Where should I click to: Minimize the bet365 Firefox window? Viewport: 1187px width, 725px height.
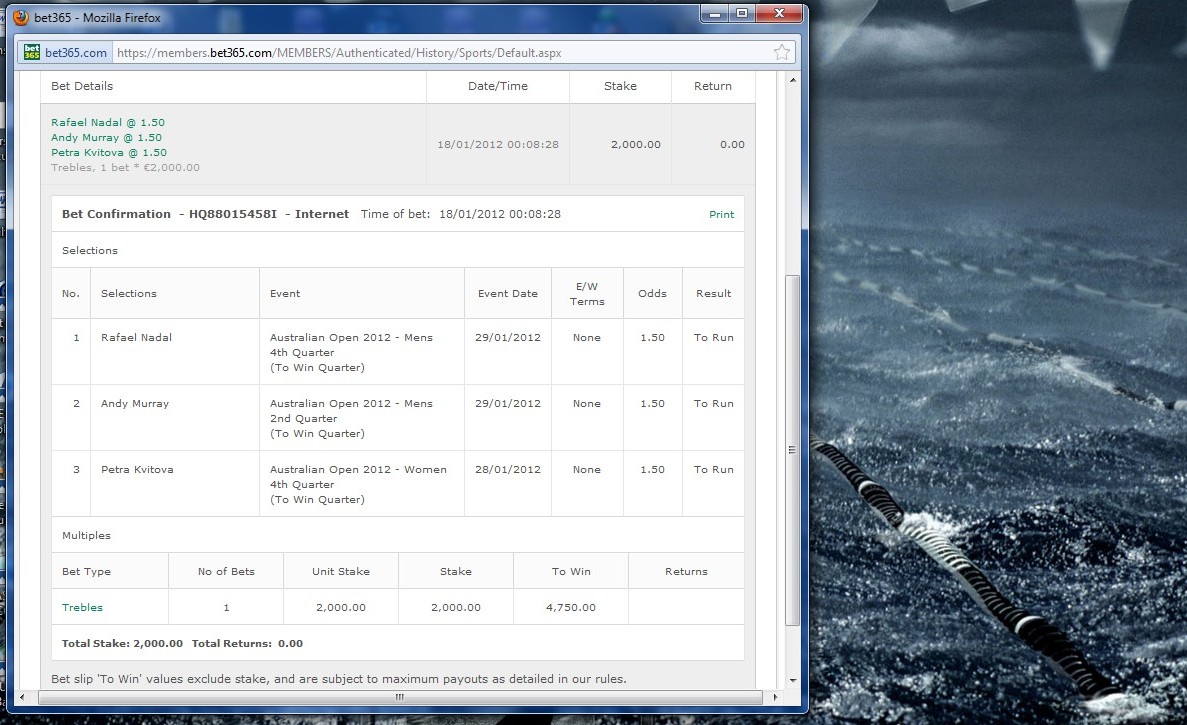point(715,14)
